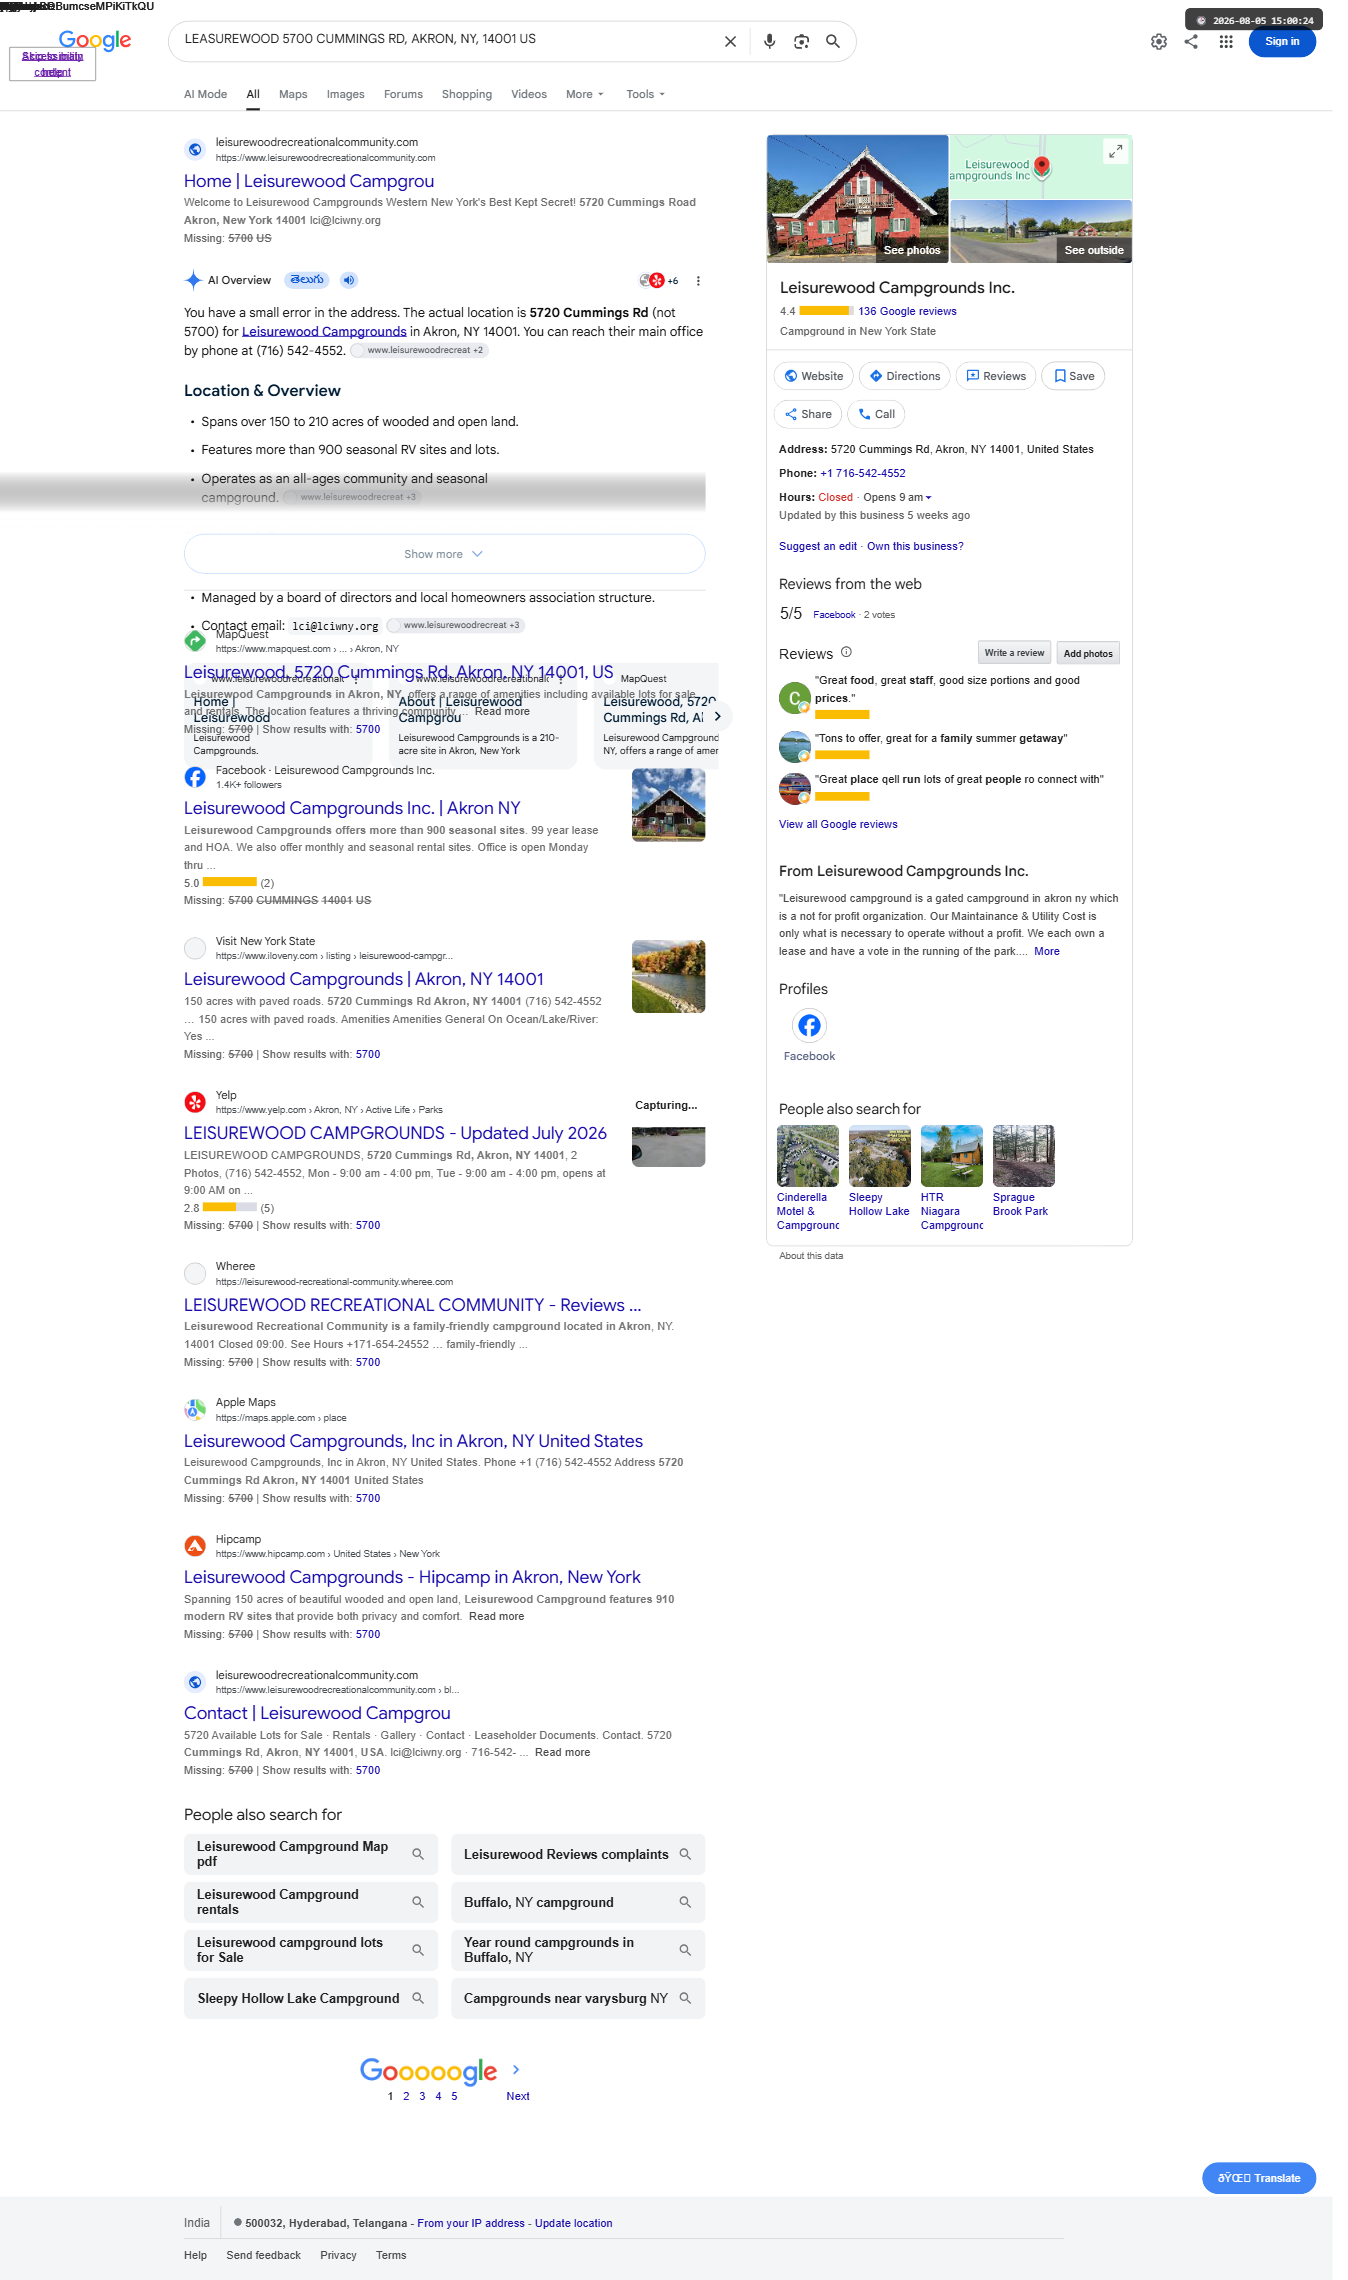Click the share icon in the top bar
1348x2280 pixels.
click(x=1191, y=42)
